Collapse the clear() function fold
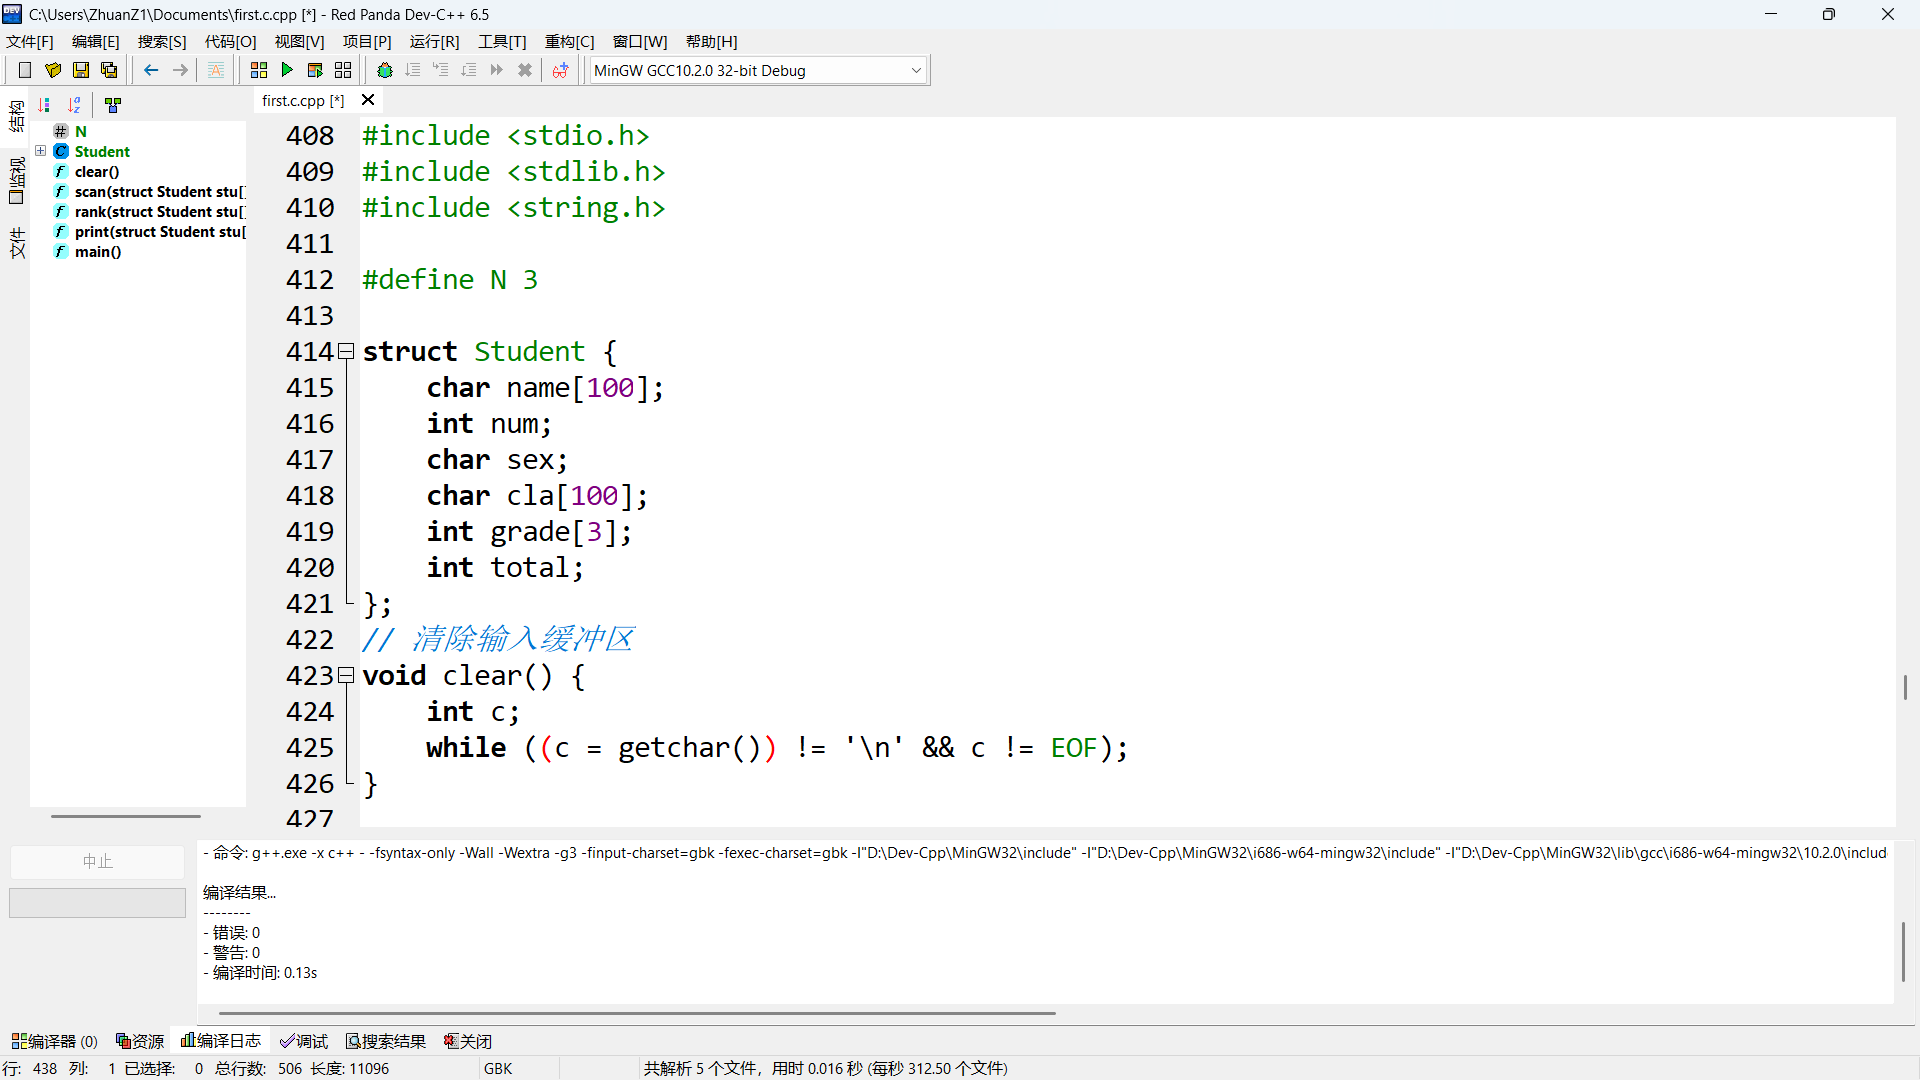 [346, 675]
